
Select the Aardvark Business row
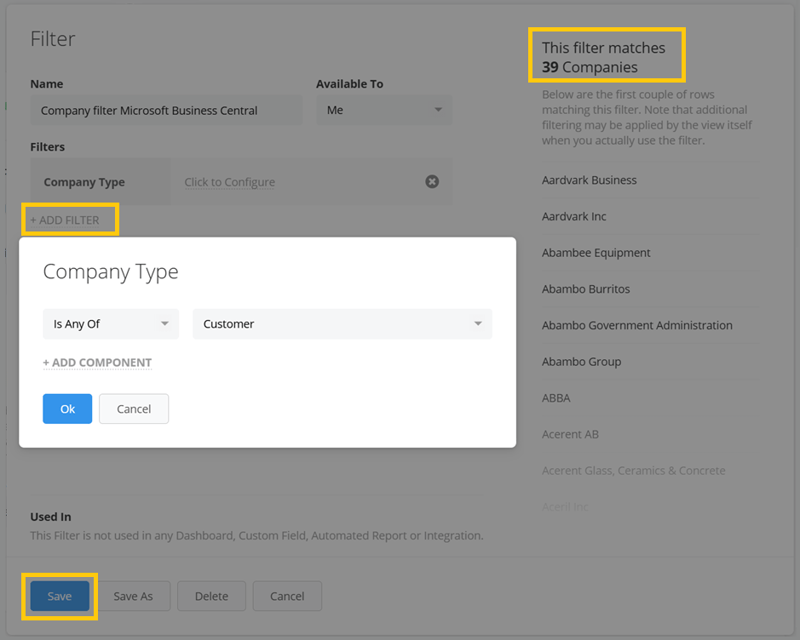651,180
